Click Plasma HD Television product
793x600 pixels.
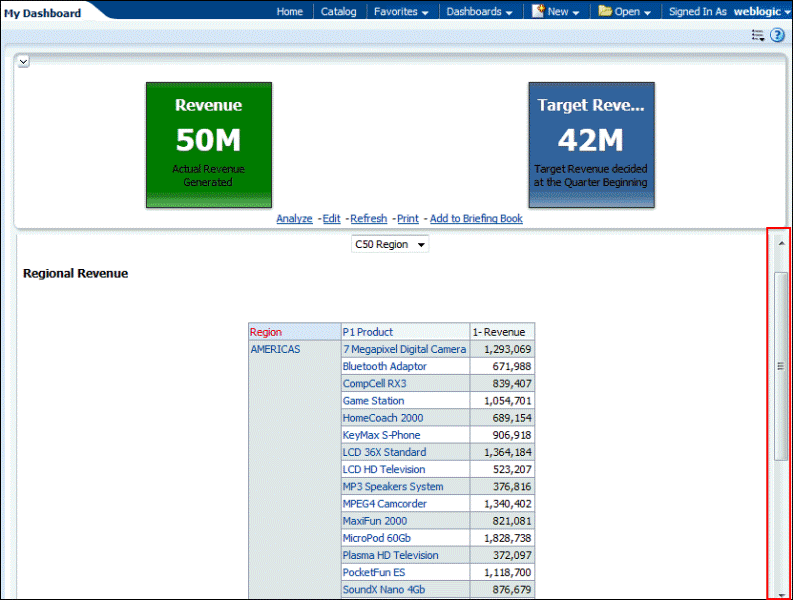(390, 555)
